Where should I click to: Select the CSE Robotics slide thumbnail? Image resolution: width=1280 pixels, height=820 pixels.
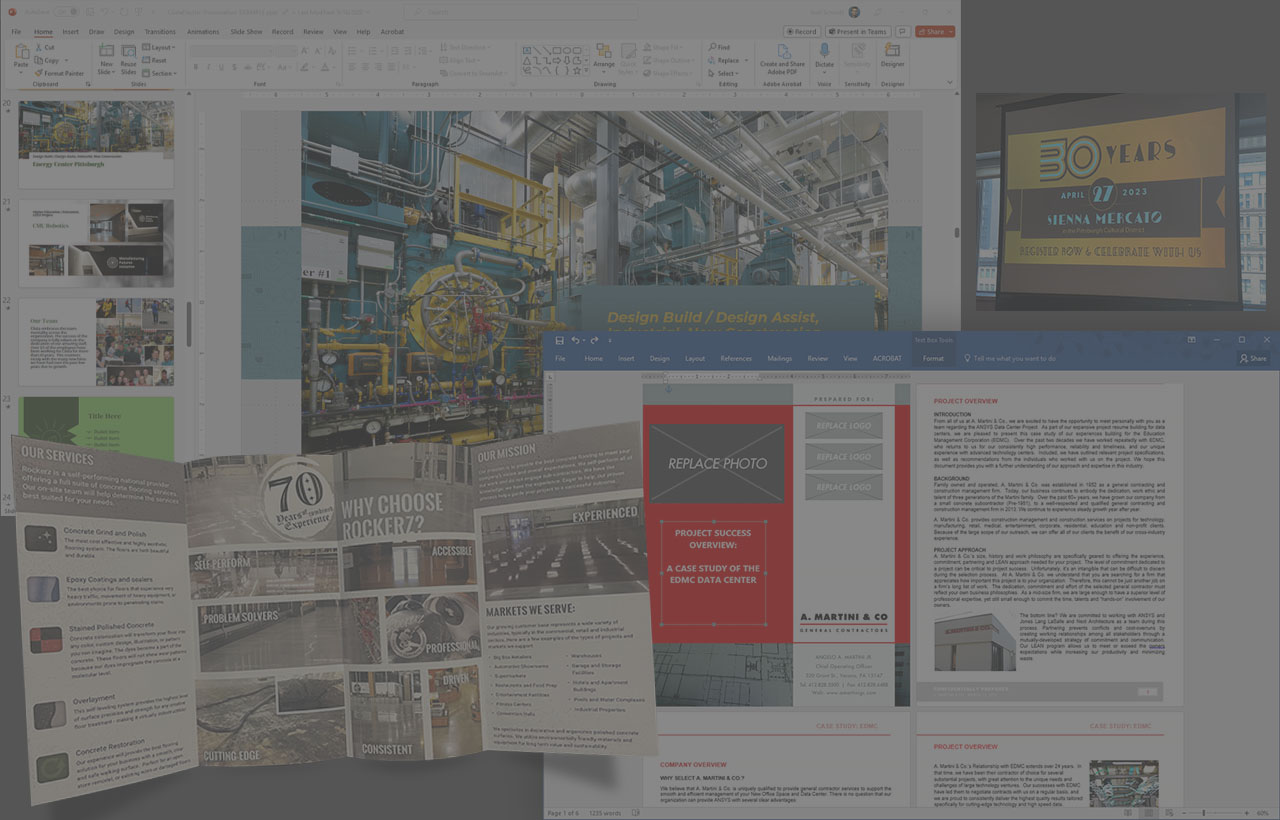pos(96,243)
